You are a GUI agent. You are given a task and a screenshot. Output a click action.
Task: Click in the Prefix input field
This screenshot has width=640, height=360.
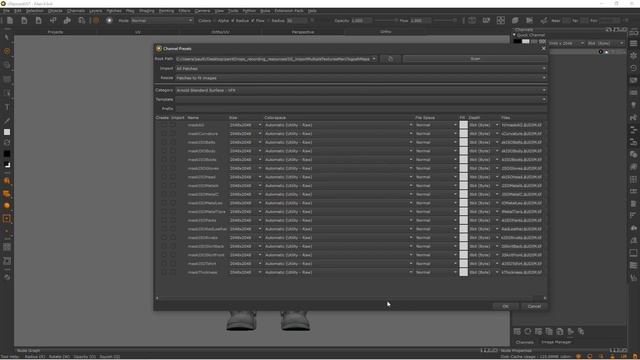[361, 109]
